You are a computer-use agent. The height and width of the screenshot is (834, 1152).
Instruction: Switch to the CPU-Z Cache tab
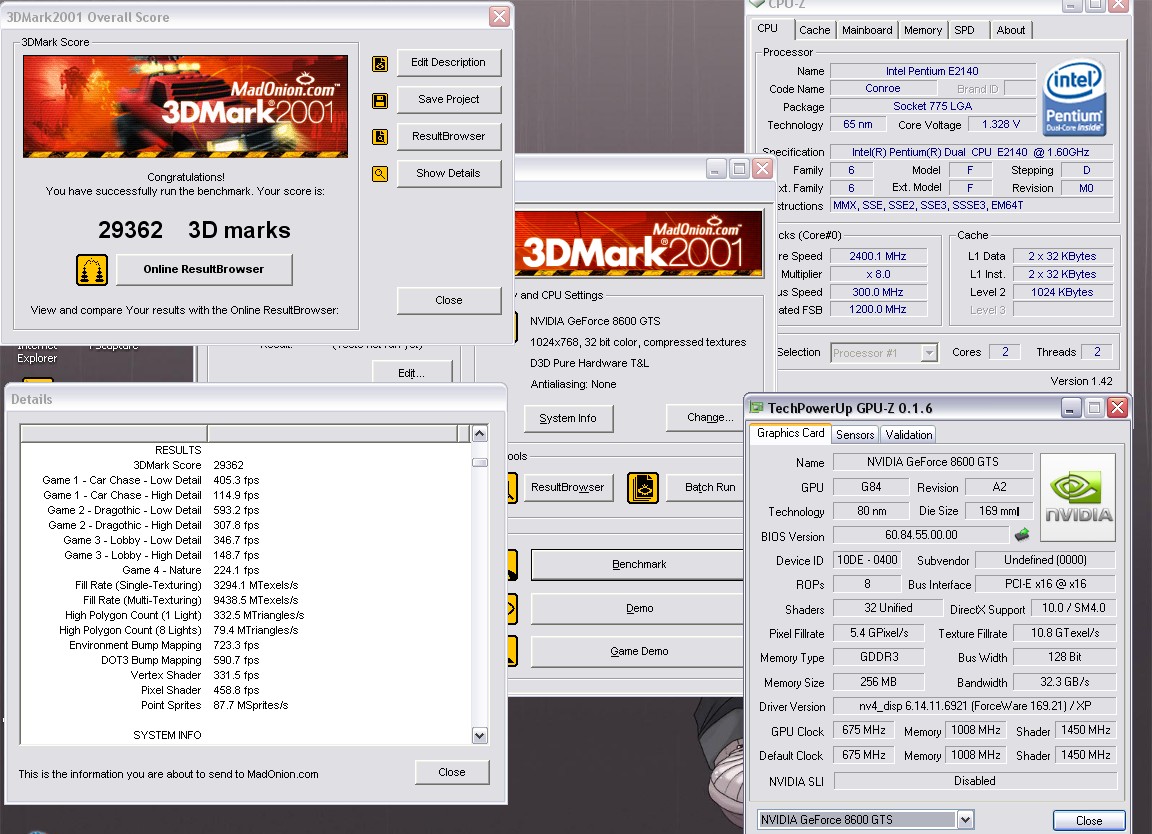coord(815,30)
